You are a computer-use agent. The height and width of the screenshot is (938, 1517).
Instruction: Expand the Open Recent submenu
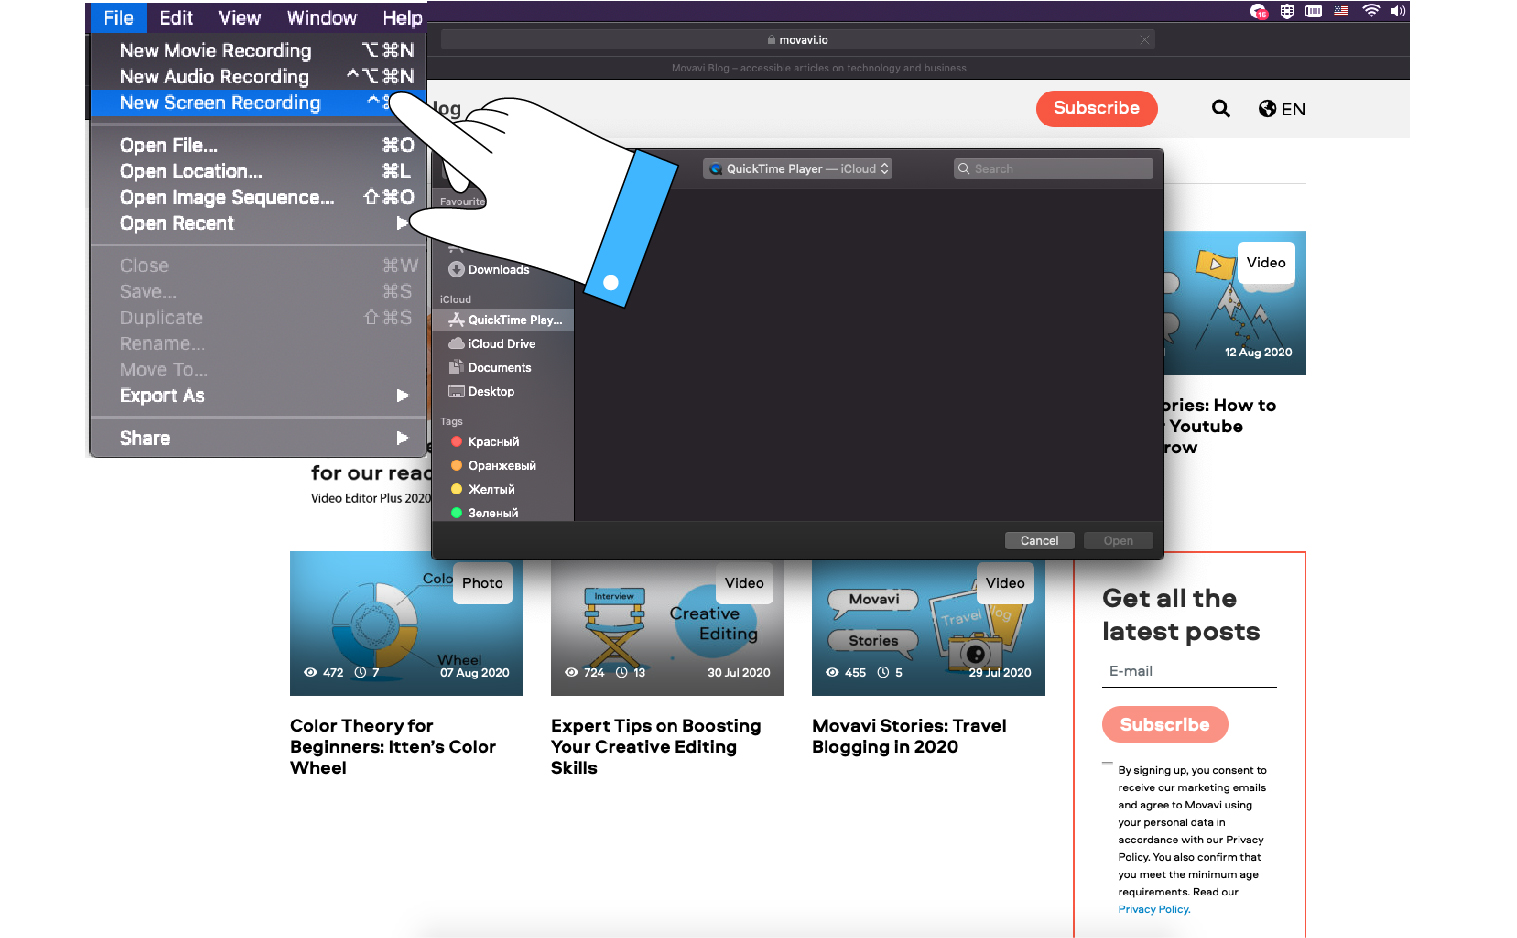258,223
